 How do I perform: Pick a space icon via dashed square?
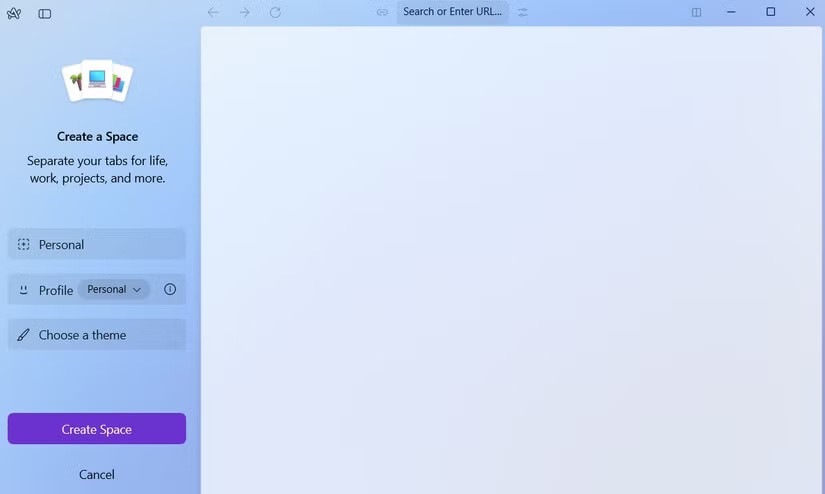pyautogui.click(x=24, y=244)
